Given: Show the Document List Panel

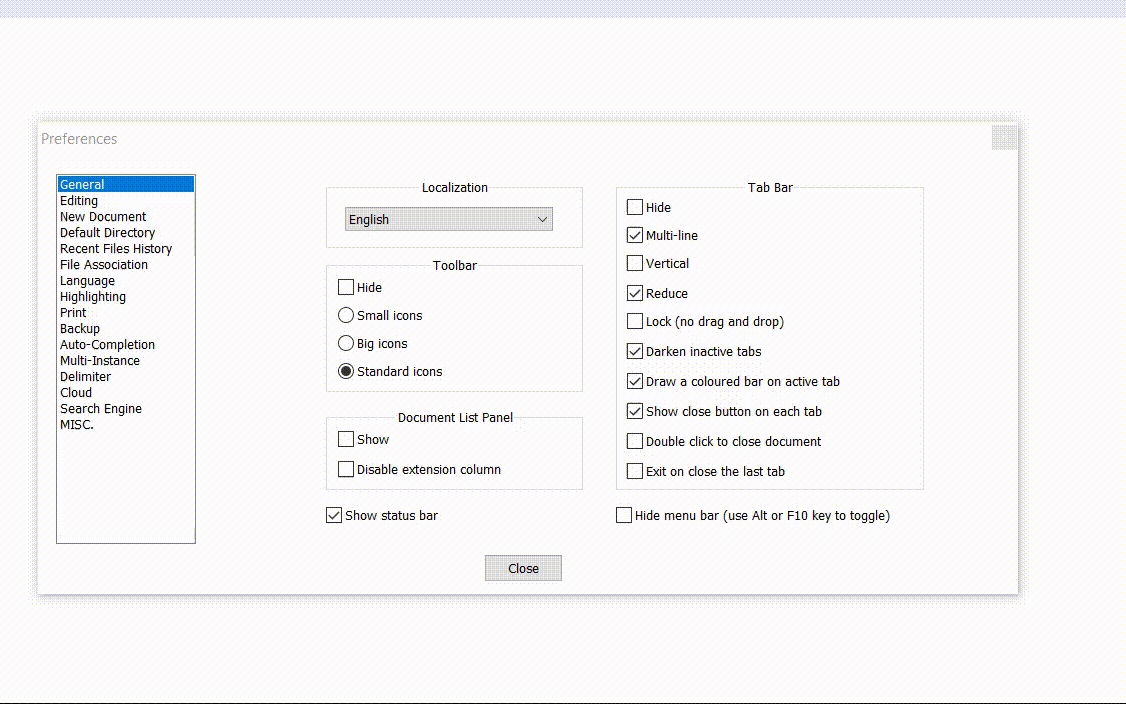Looking at the screenshot, I should click(x=345, y=439).
